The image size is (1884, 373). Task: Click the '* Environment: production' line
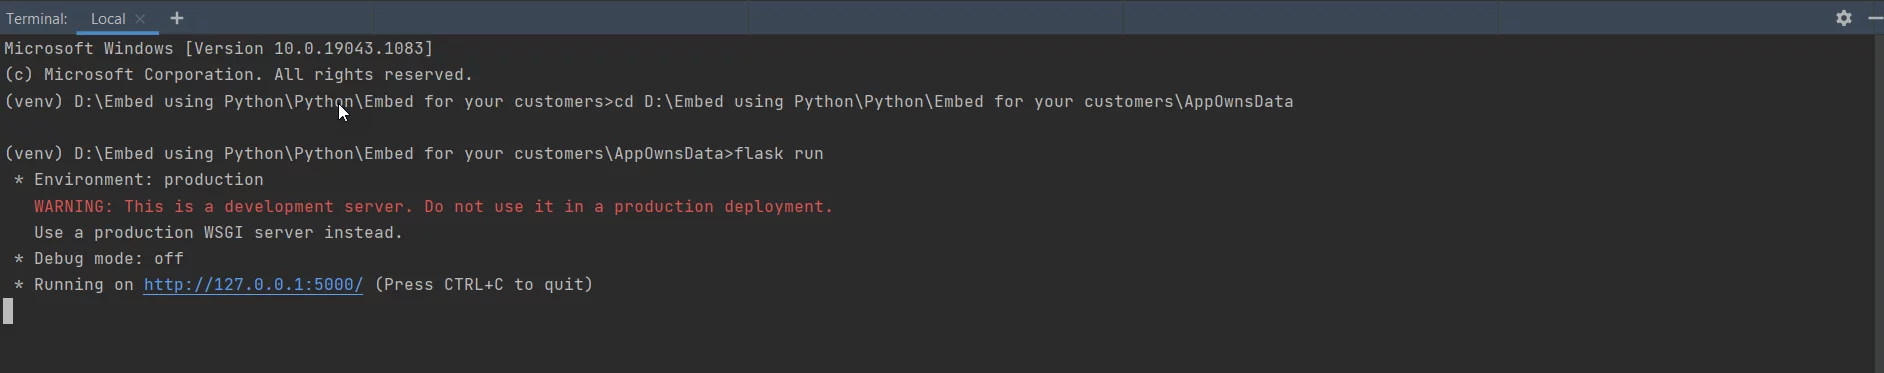[139, 180]
